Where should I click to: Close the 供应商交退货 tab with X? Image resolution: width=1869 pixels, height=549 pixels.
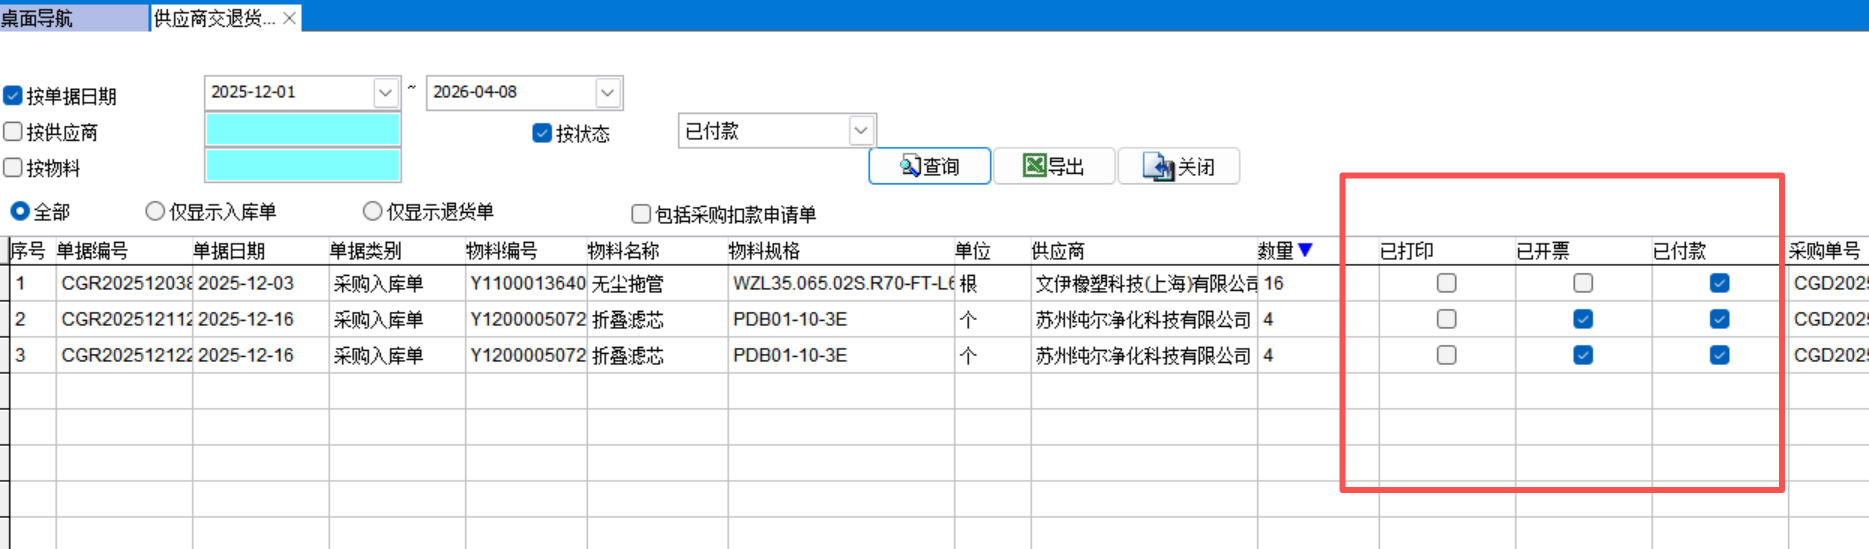point(289,18)
